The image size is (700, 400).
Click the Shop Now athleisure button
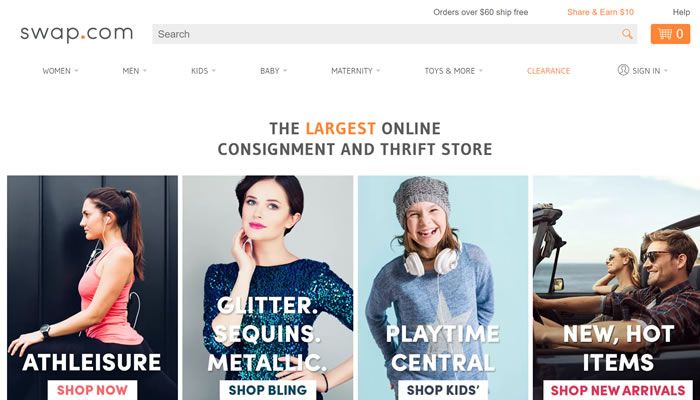click(x=92, y=390)
